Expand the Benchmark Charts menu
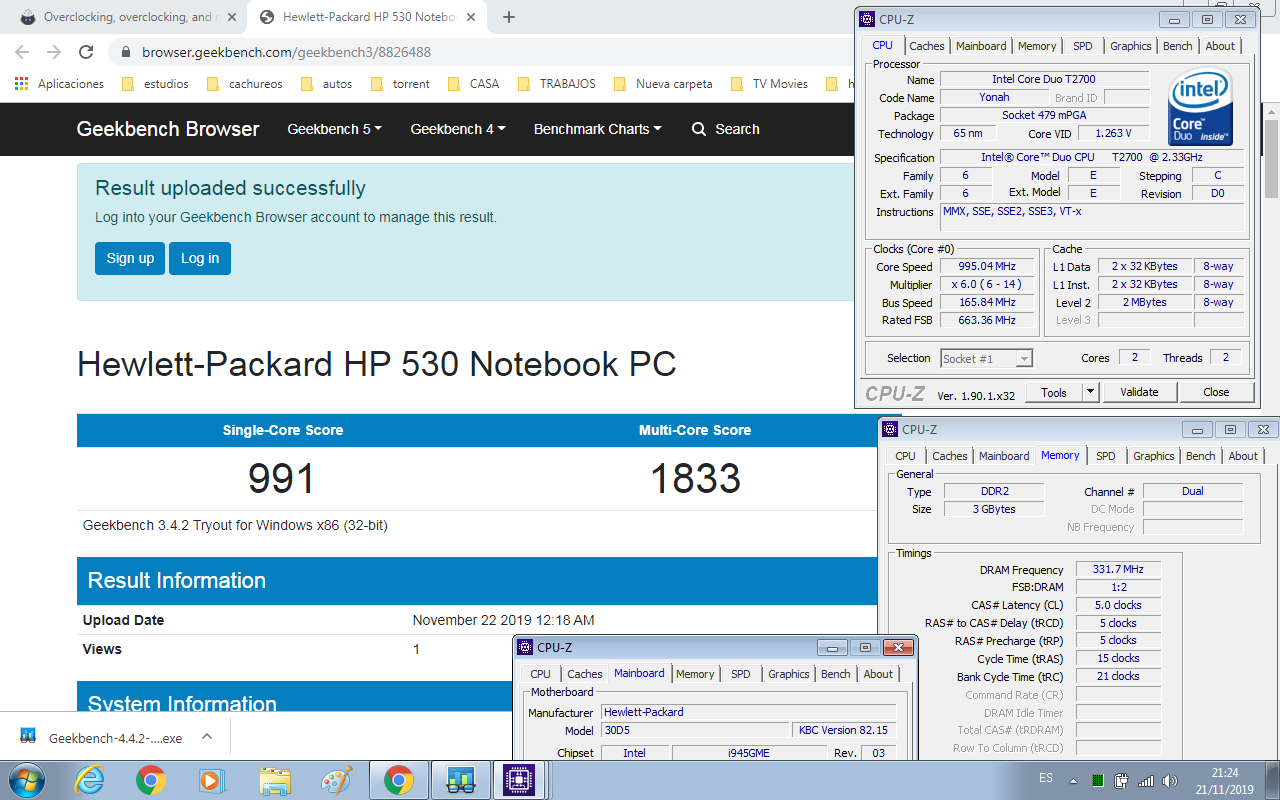 click(x=598, y=129)
